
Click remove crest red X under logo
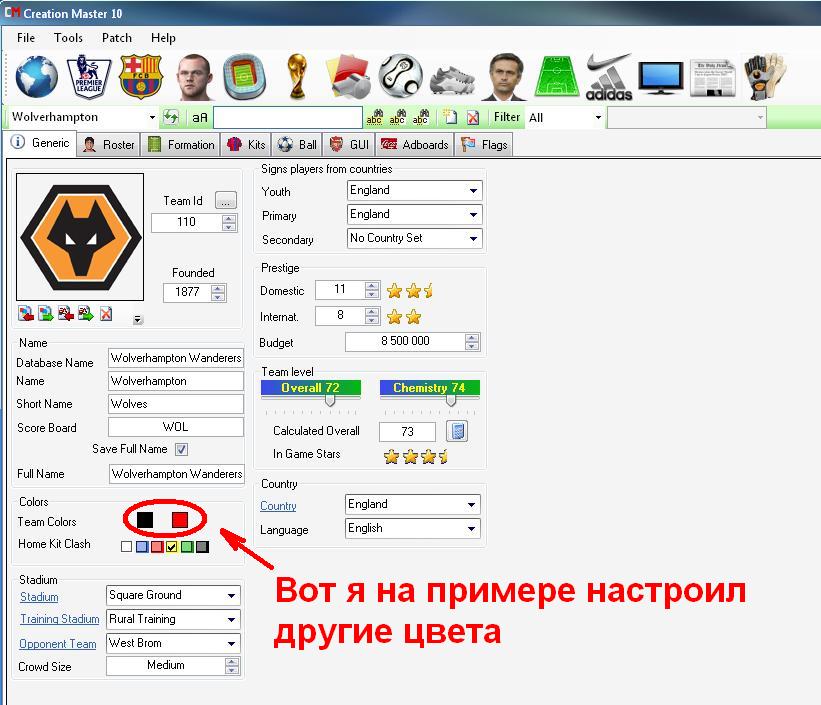tap(106, 314)
